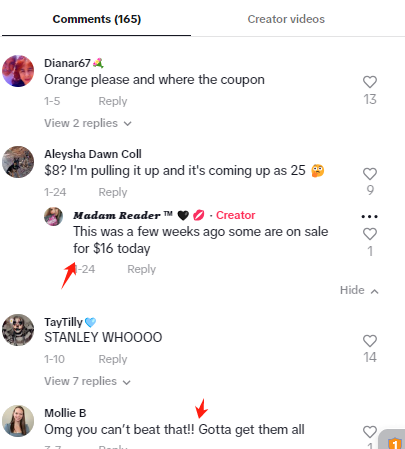Open Madam Reader small avatar
Screen dimensions: 405x449
point(54,216)
